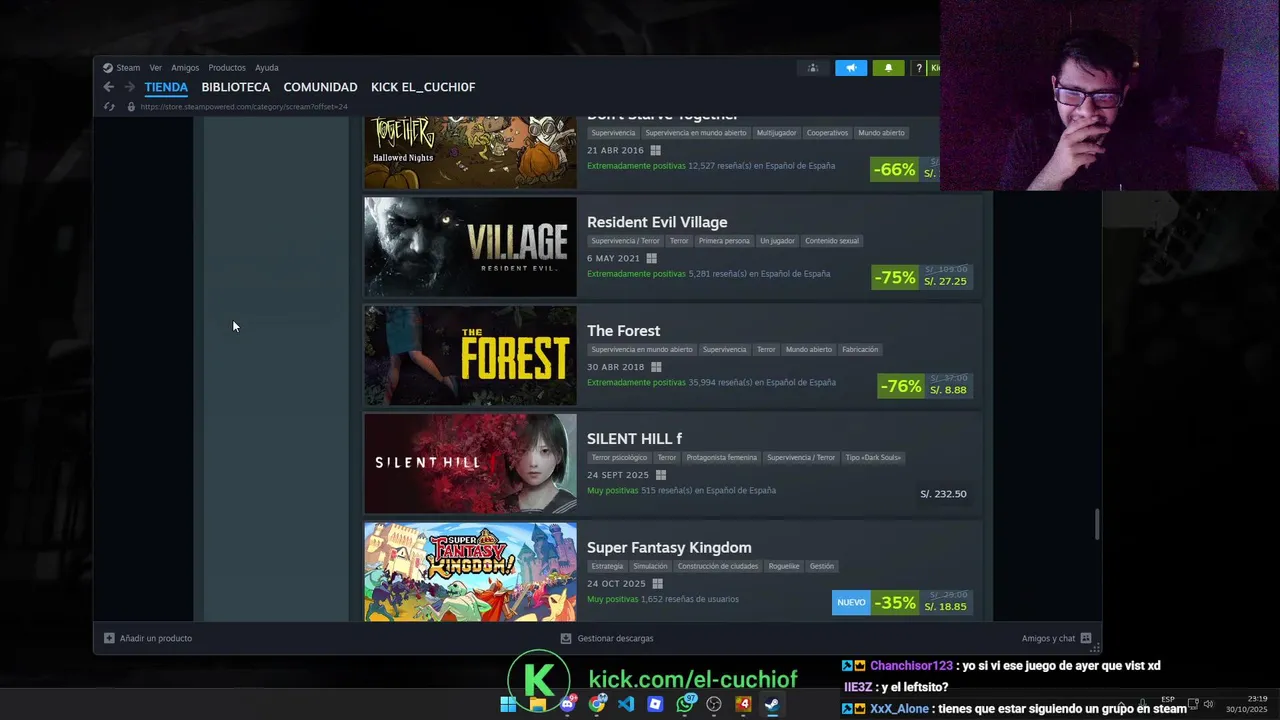This screenshot has height=720, width=1280.
Task: Click the Gestionar descargas download icon
Action: tap(566, 638)
